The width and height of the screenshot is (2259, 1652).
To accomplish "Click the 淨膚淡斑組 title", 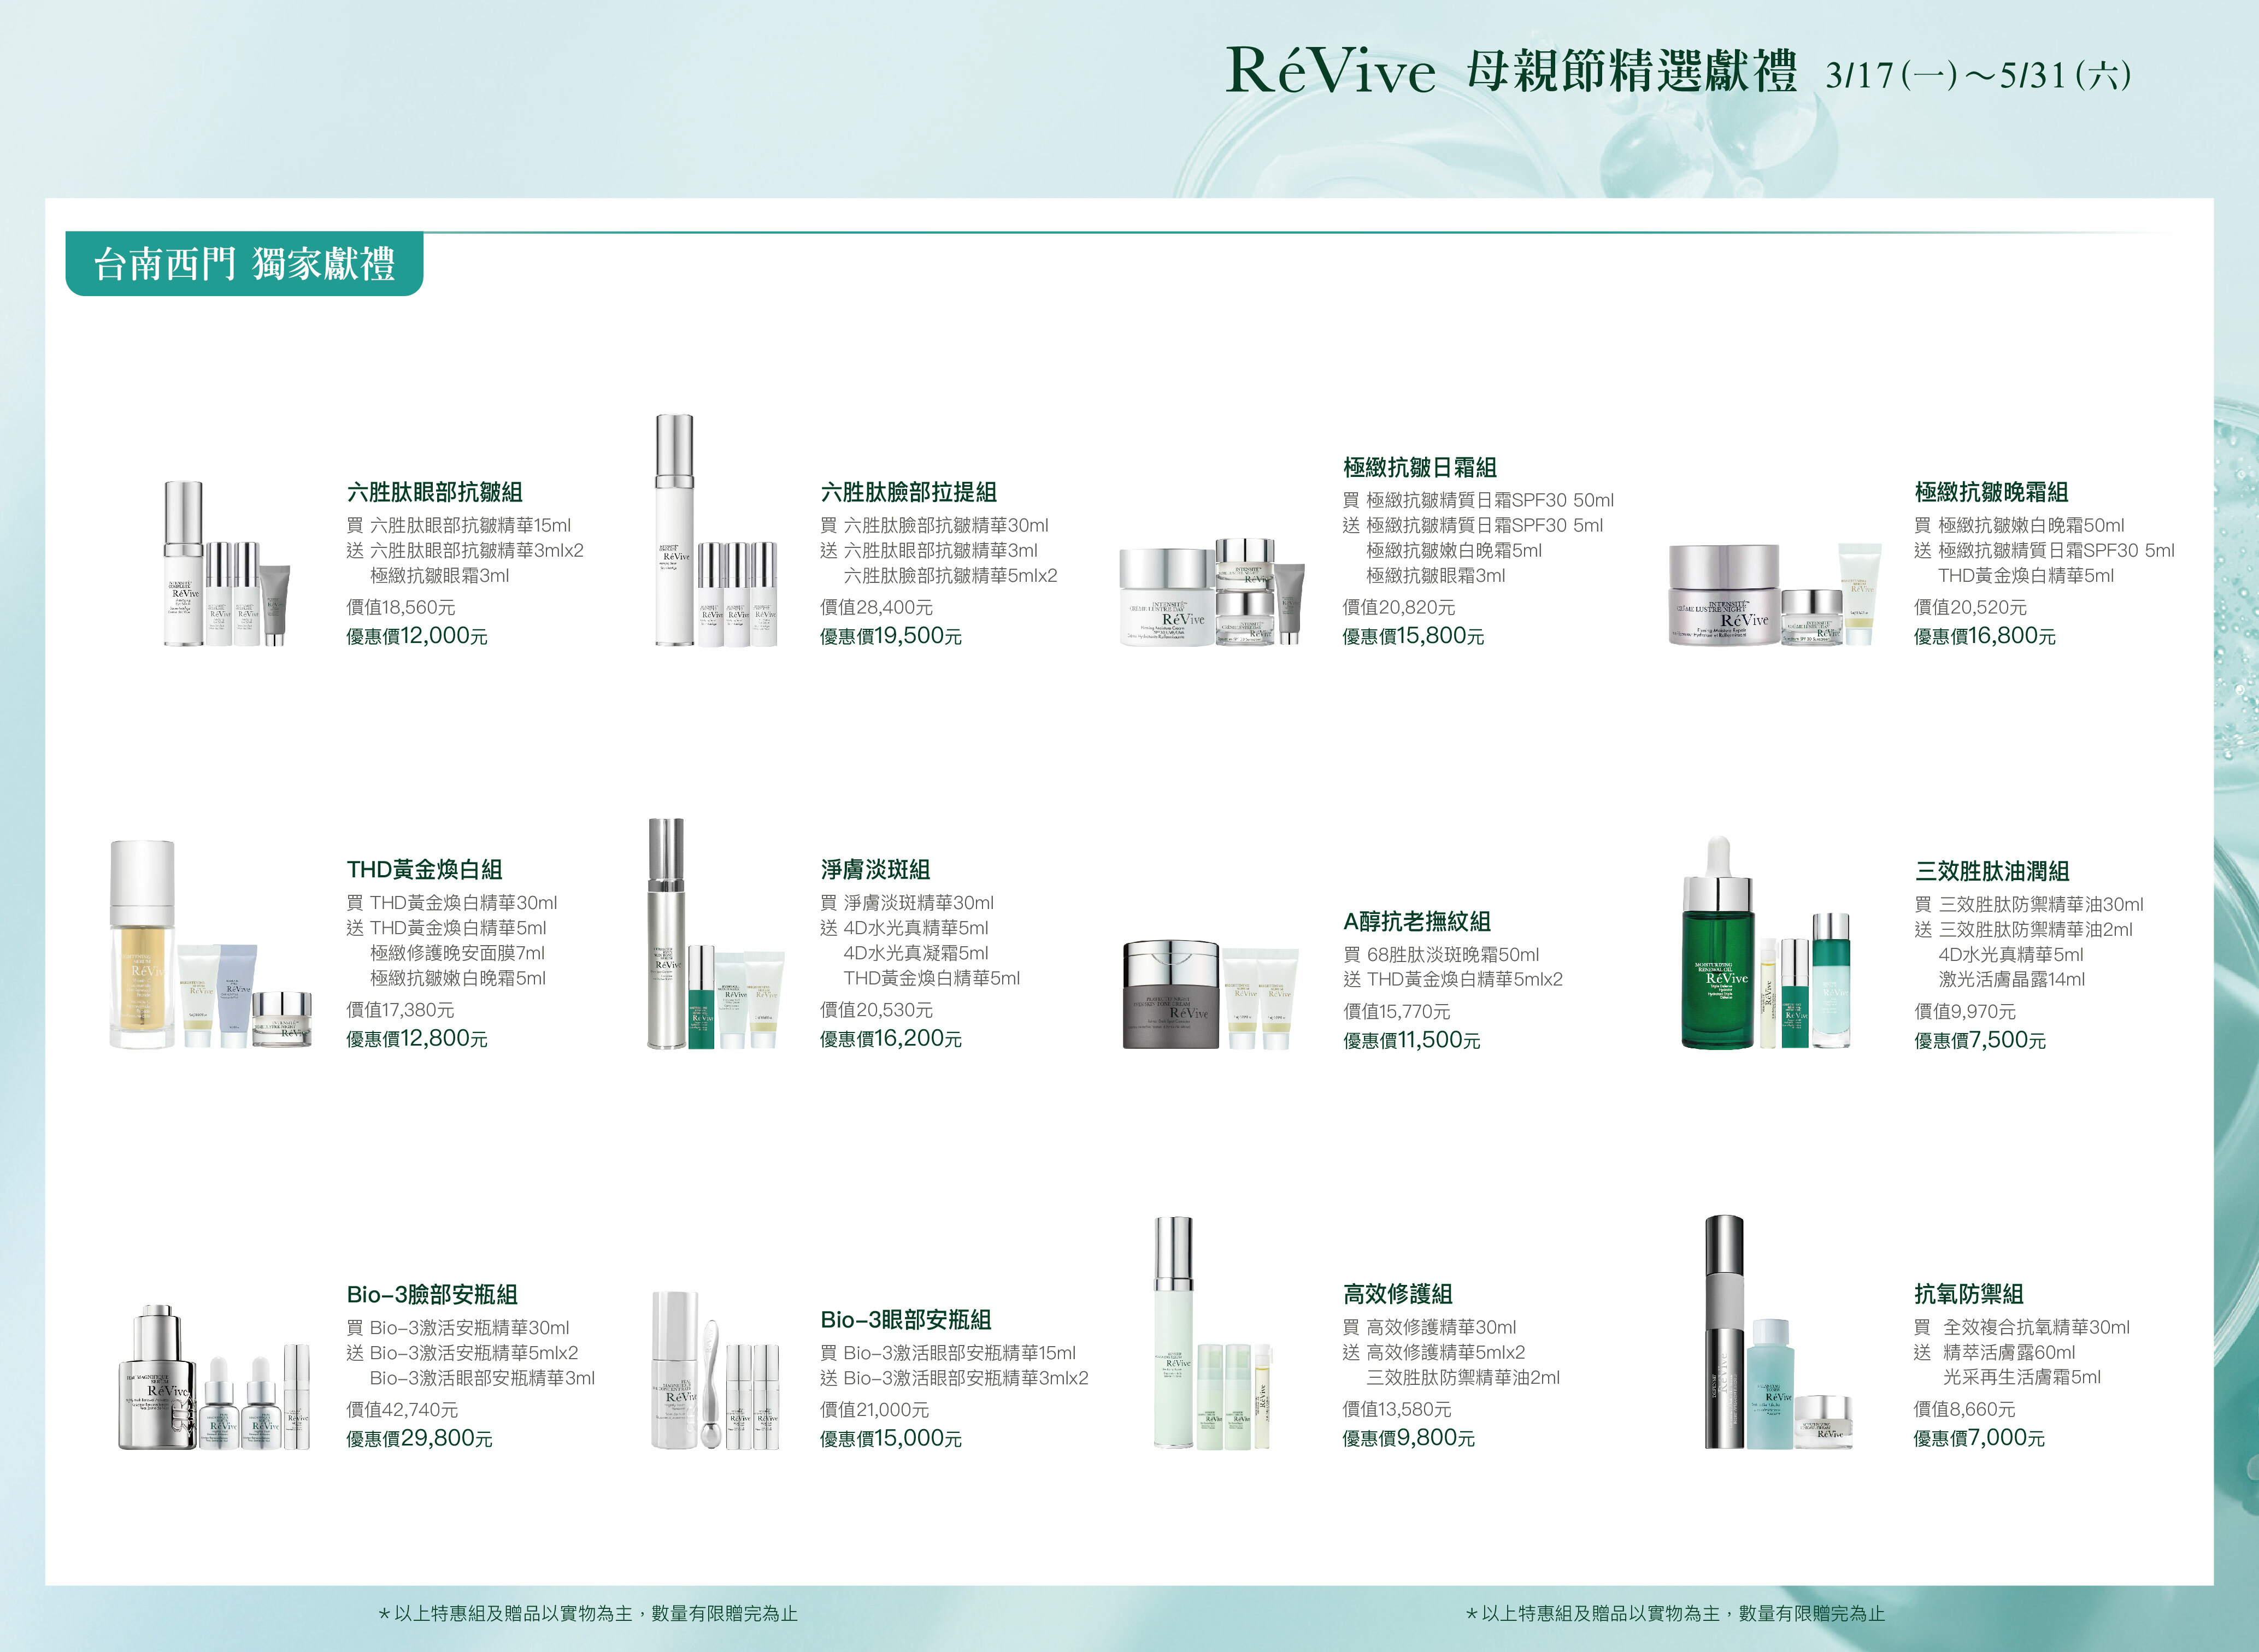I will pyautogui.click(x=875, y=870).
